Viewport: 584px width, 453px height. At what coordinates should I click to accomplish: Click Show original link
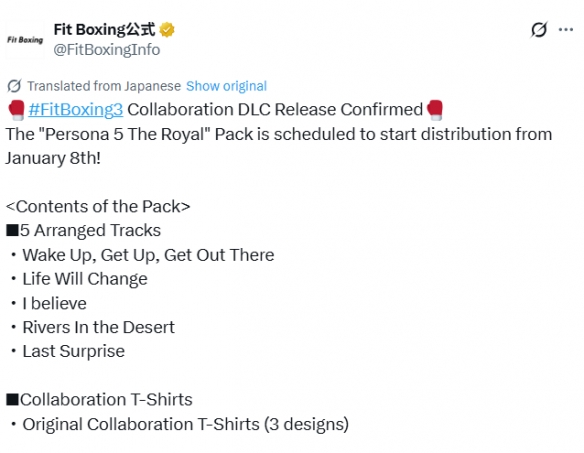[226, 86]
